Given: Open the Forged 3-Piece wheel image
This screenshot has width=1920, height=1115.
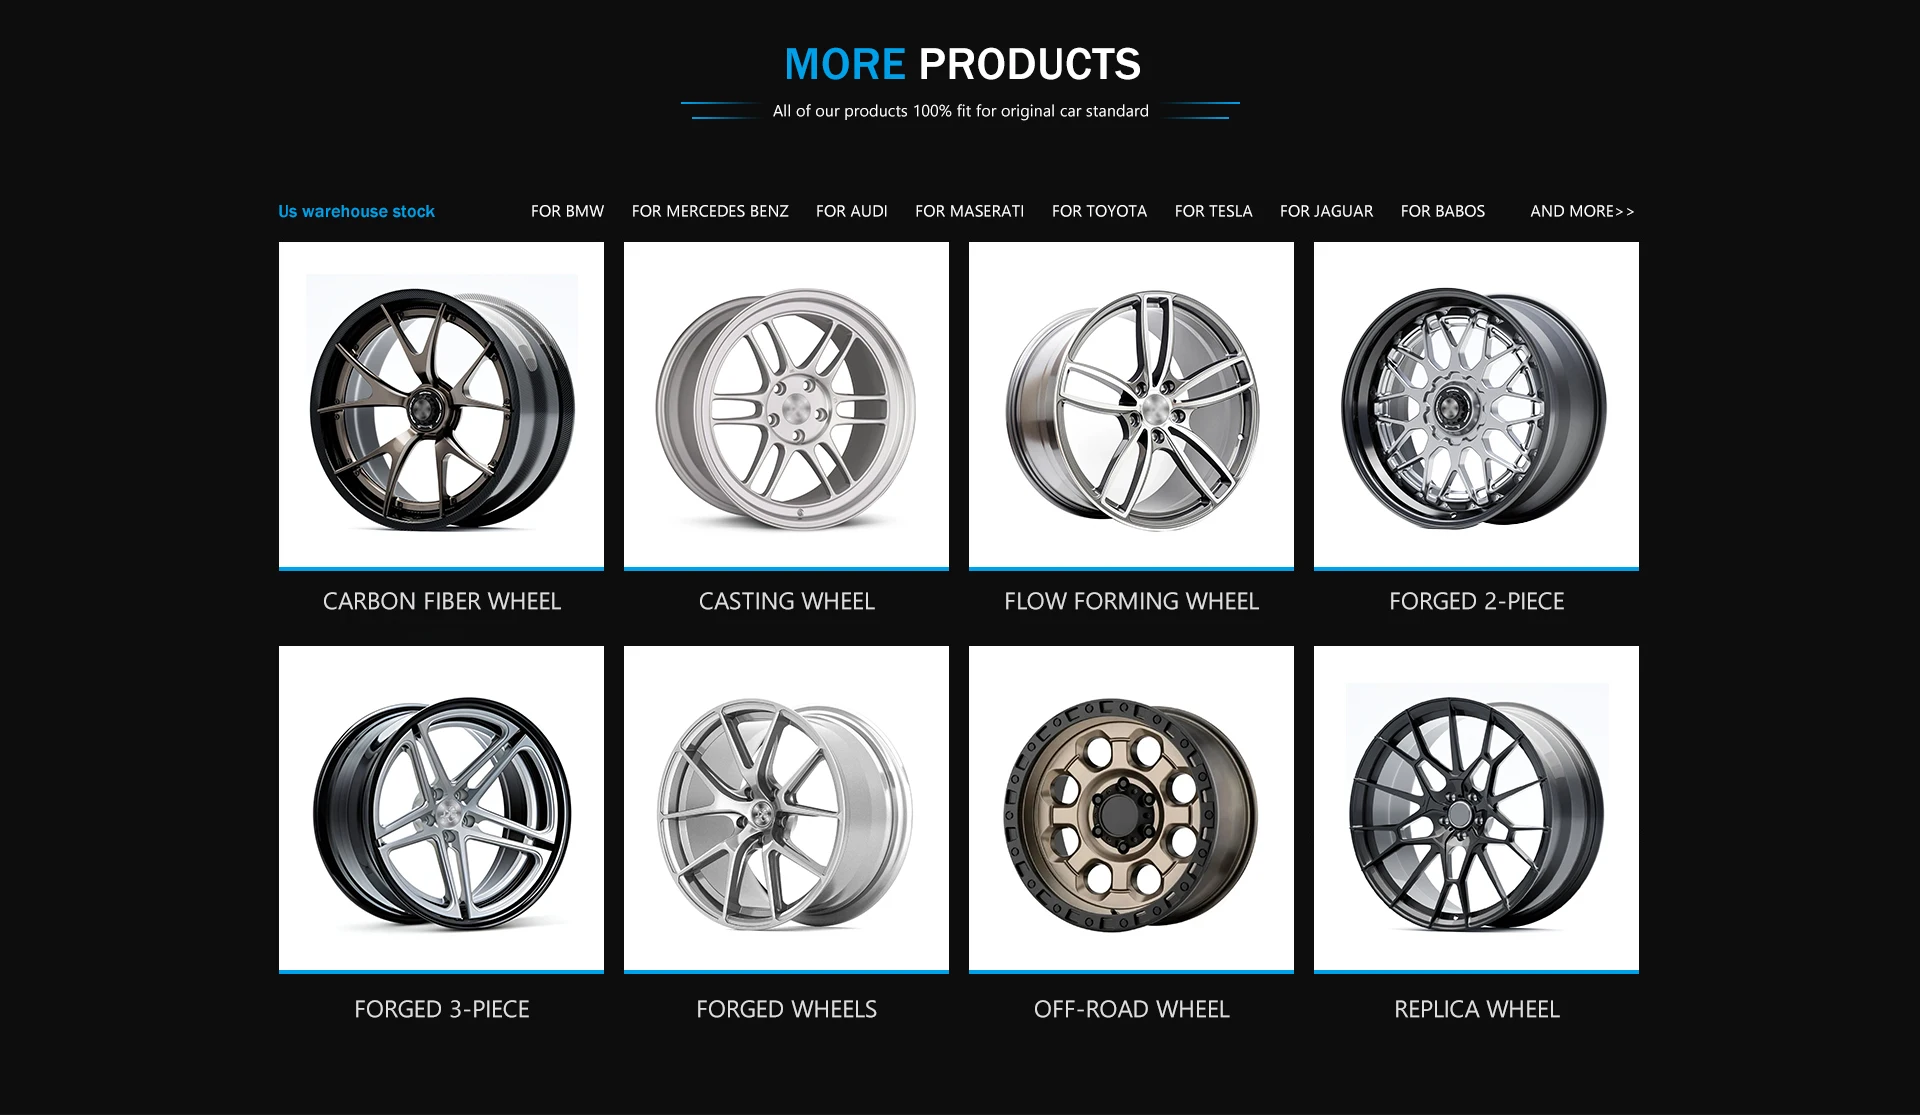Looking at the screenshot, I should click(441, 808).
